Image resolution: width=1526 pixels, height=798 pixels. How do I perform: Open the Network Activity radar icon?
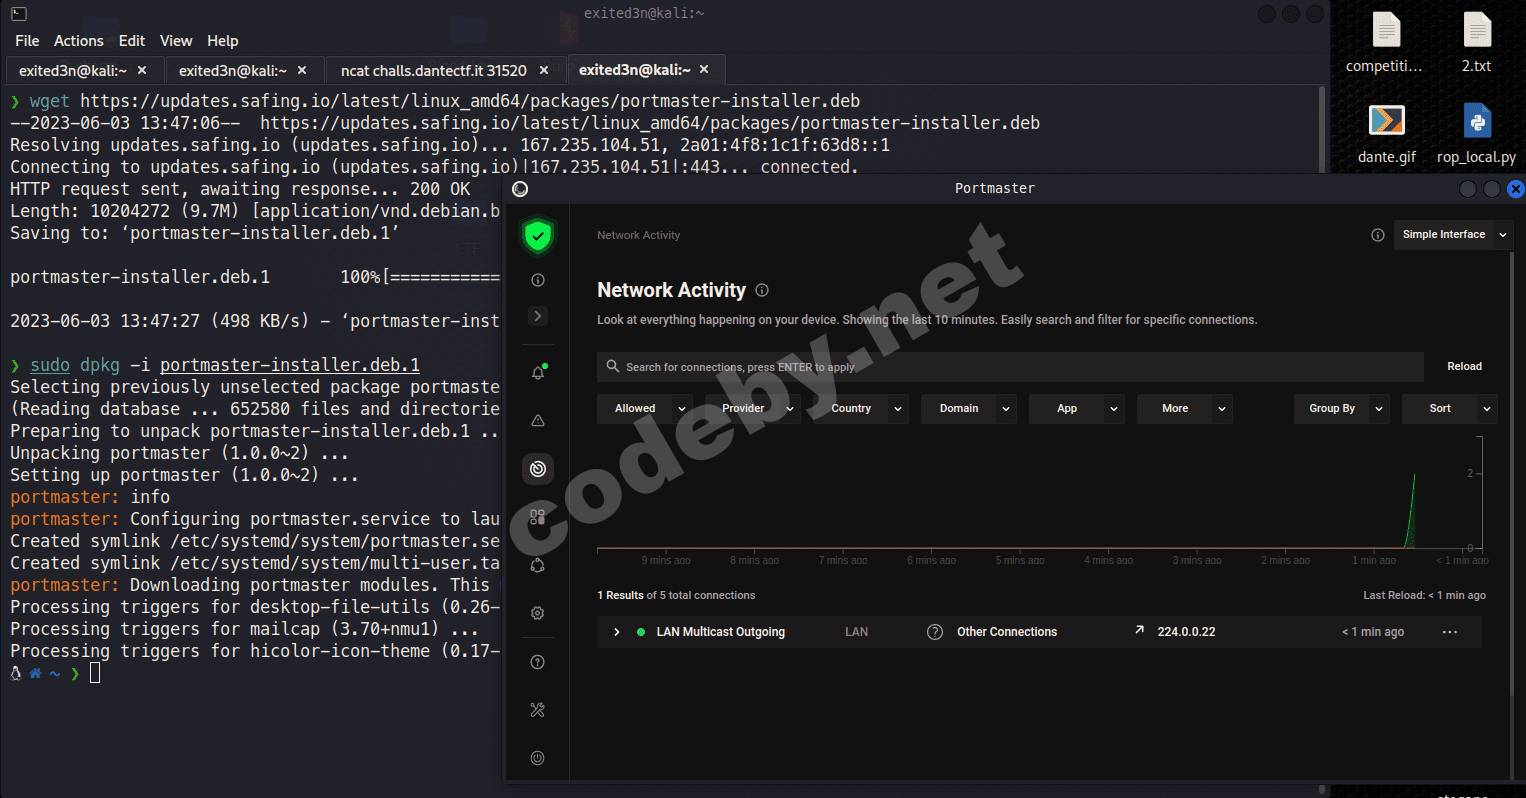[x=538, y=469]
